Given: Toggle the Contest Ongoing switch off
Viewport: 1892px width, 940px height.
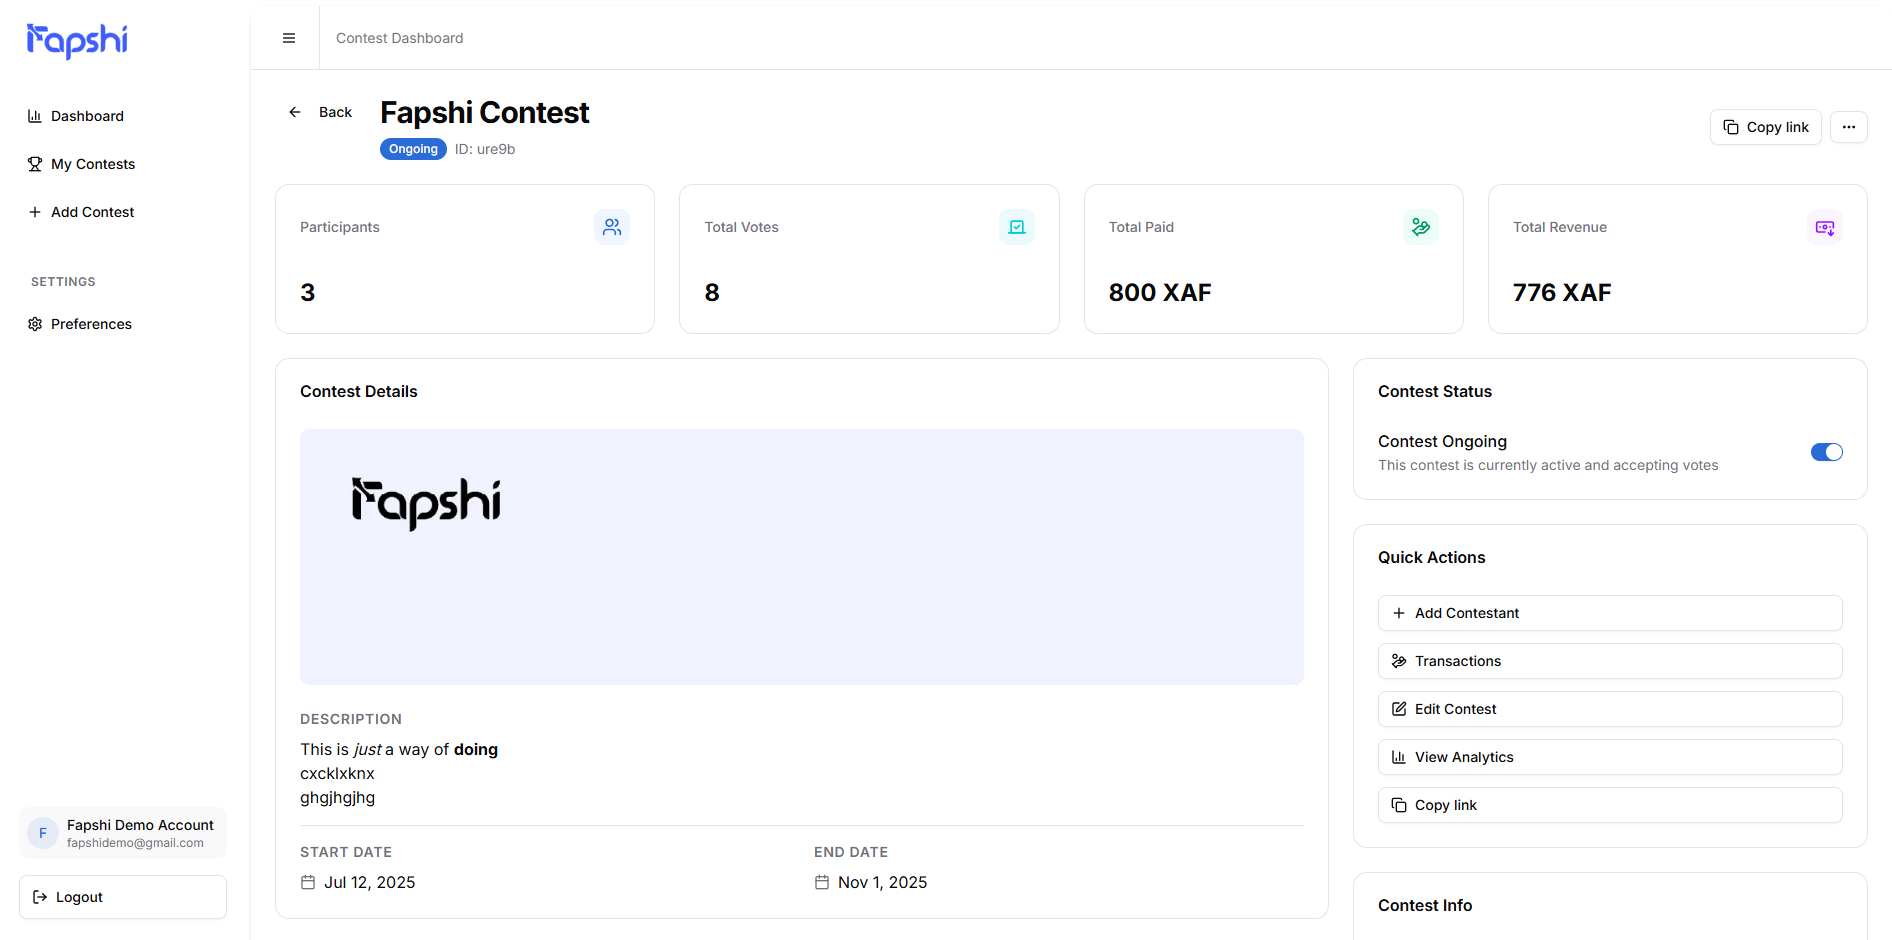Looking at the screenshot, I should (x=1826, y=452).
